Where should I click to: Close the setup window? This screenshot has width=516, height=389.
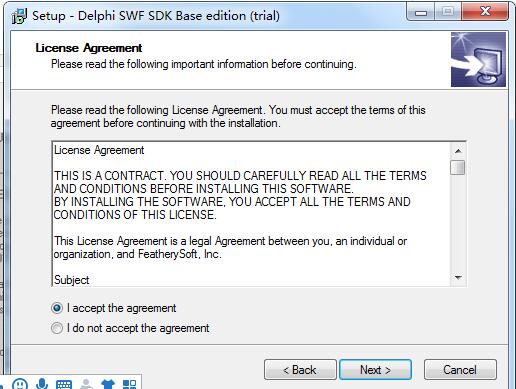coord(485,12)
